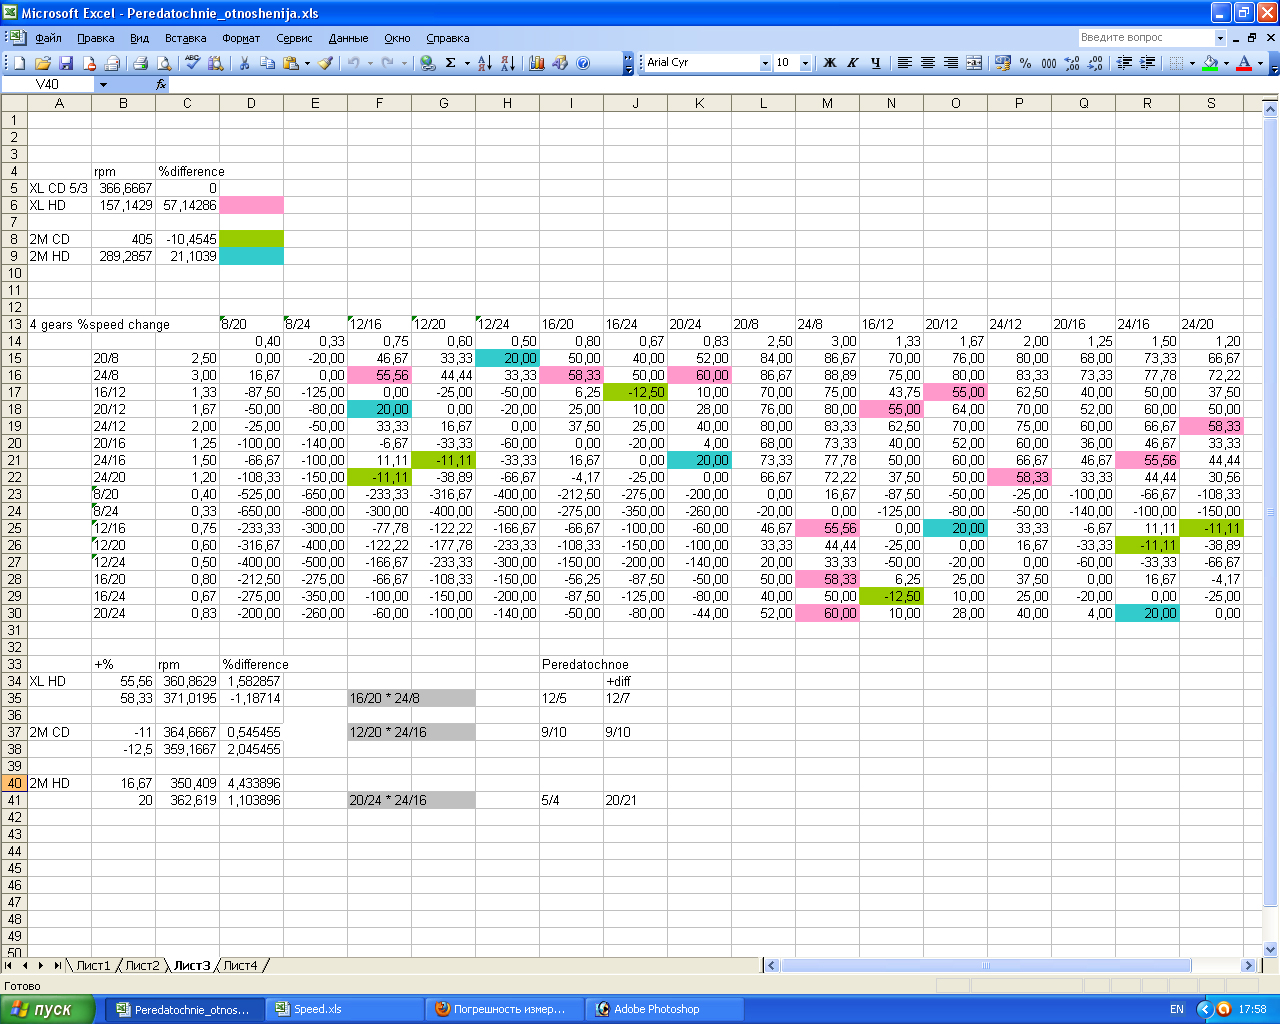Switch to Speed.xls in the taskbar
The width and height of the screenshot is (1280, 1024).
(345, 1009)
